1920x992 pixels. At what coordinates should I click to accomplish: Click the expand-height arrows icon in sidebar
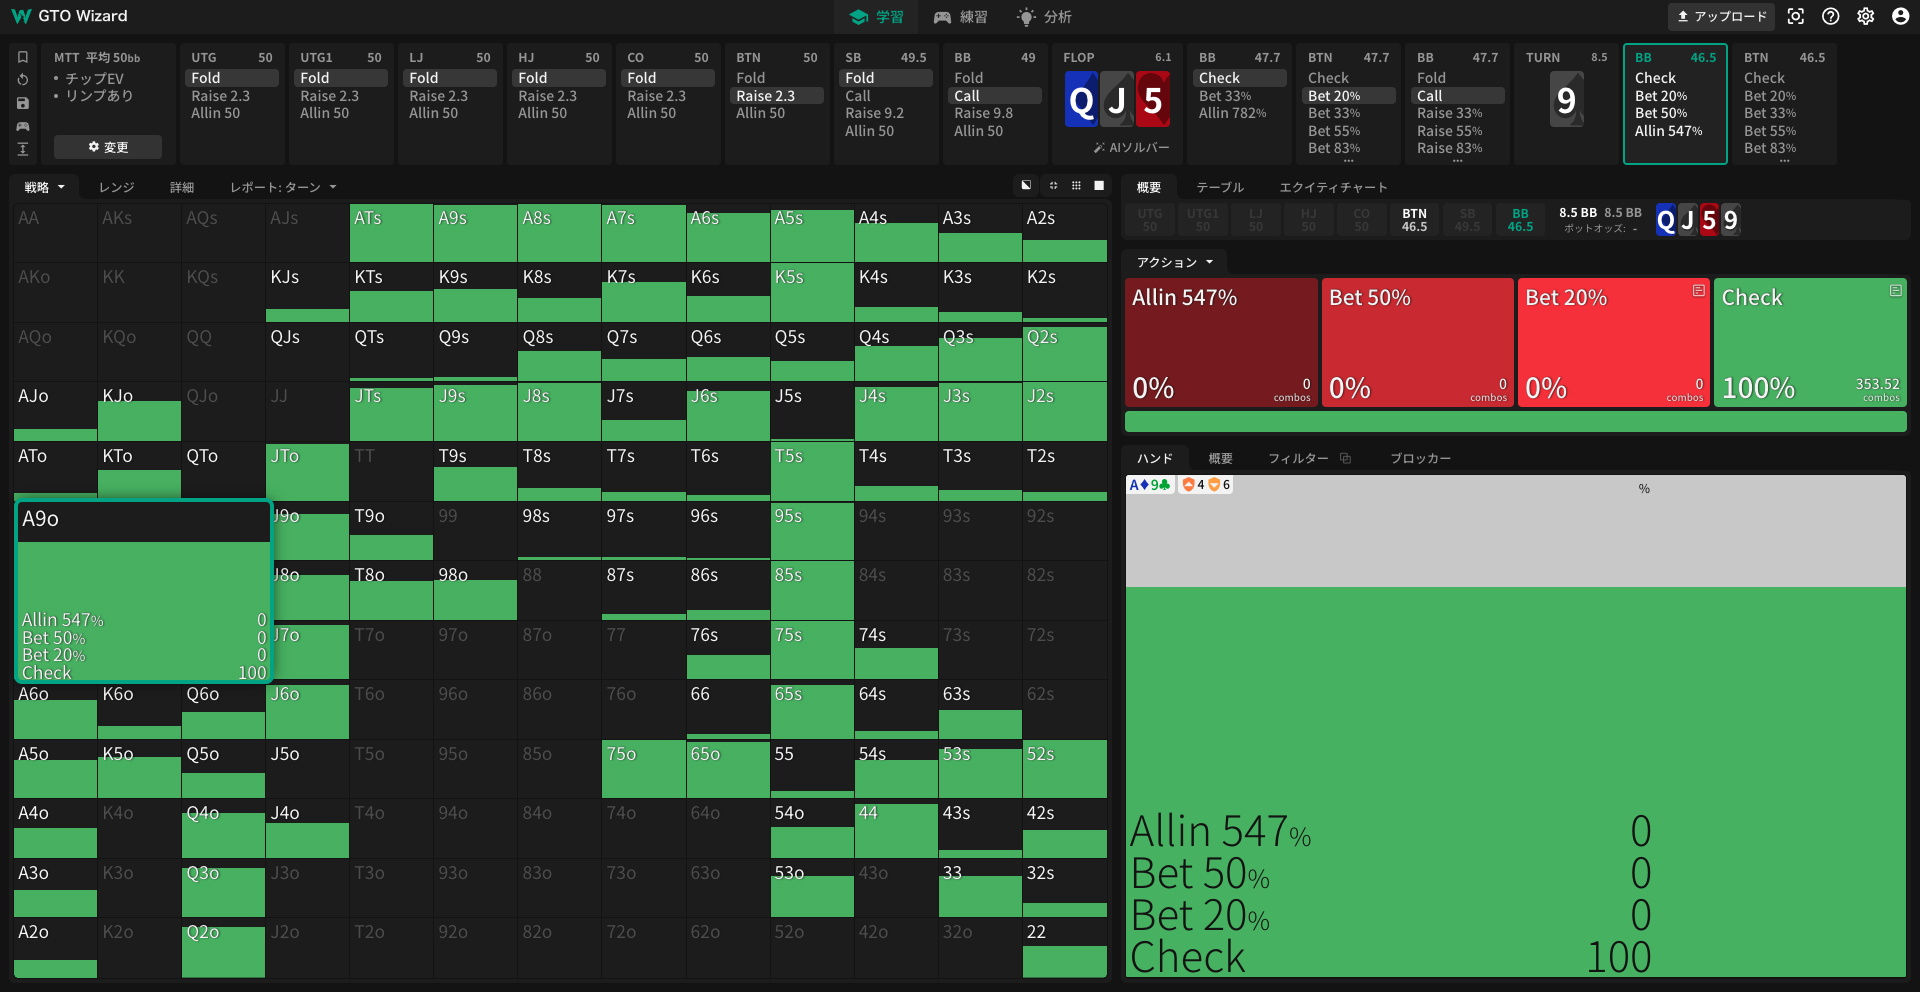point(23,149)
